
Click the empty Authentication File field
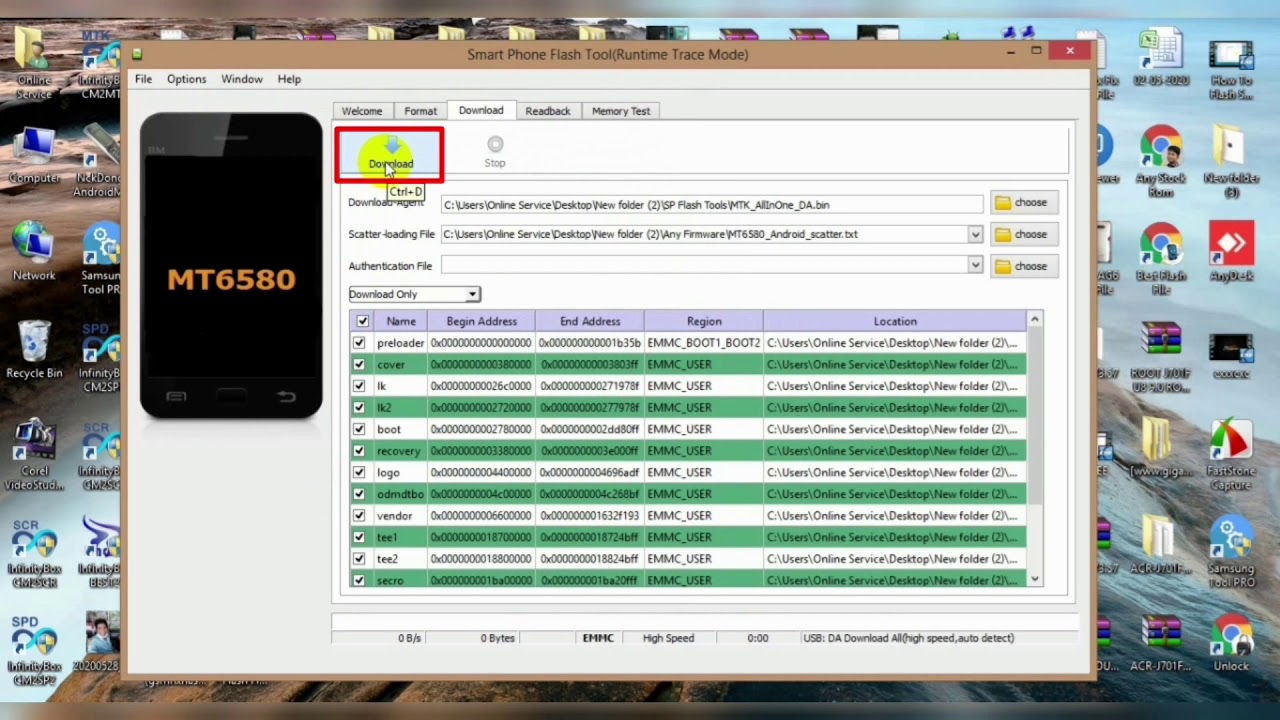click(x=704, y=265)
